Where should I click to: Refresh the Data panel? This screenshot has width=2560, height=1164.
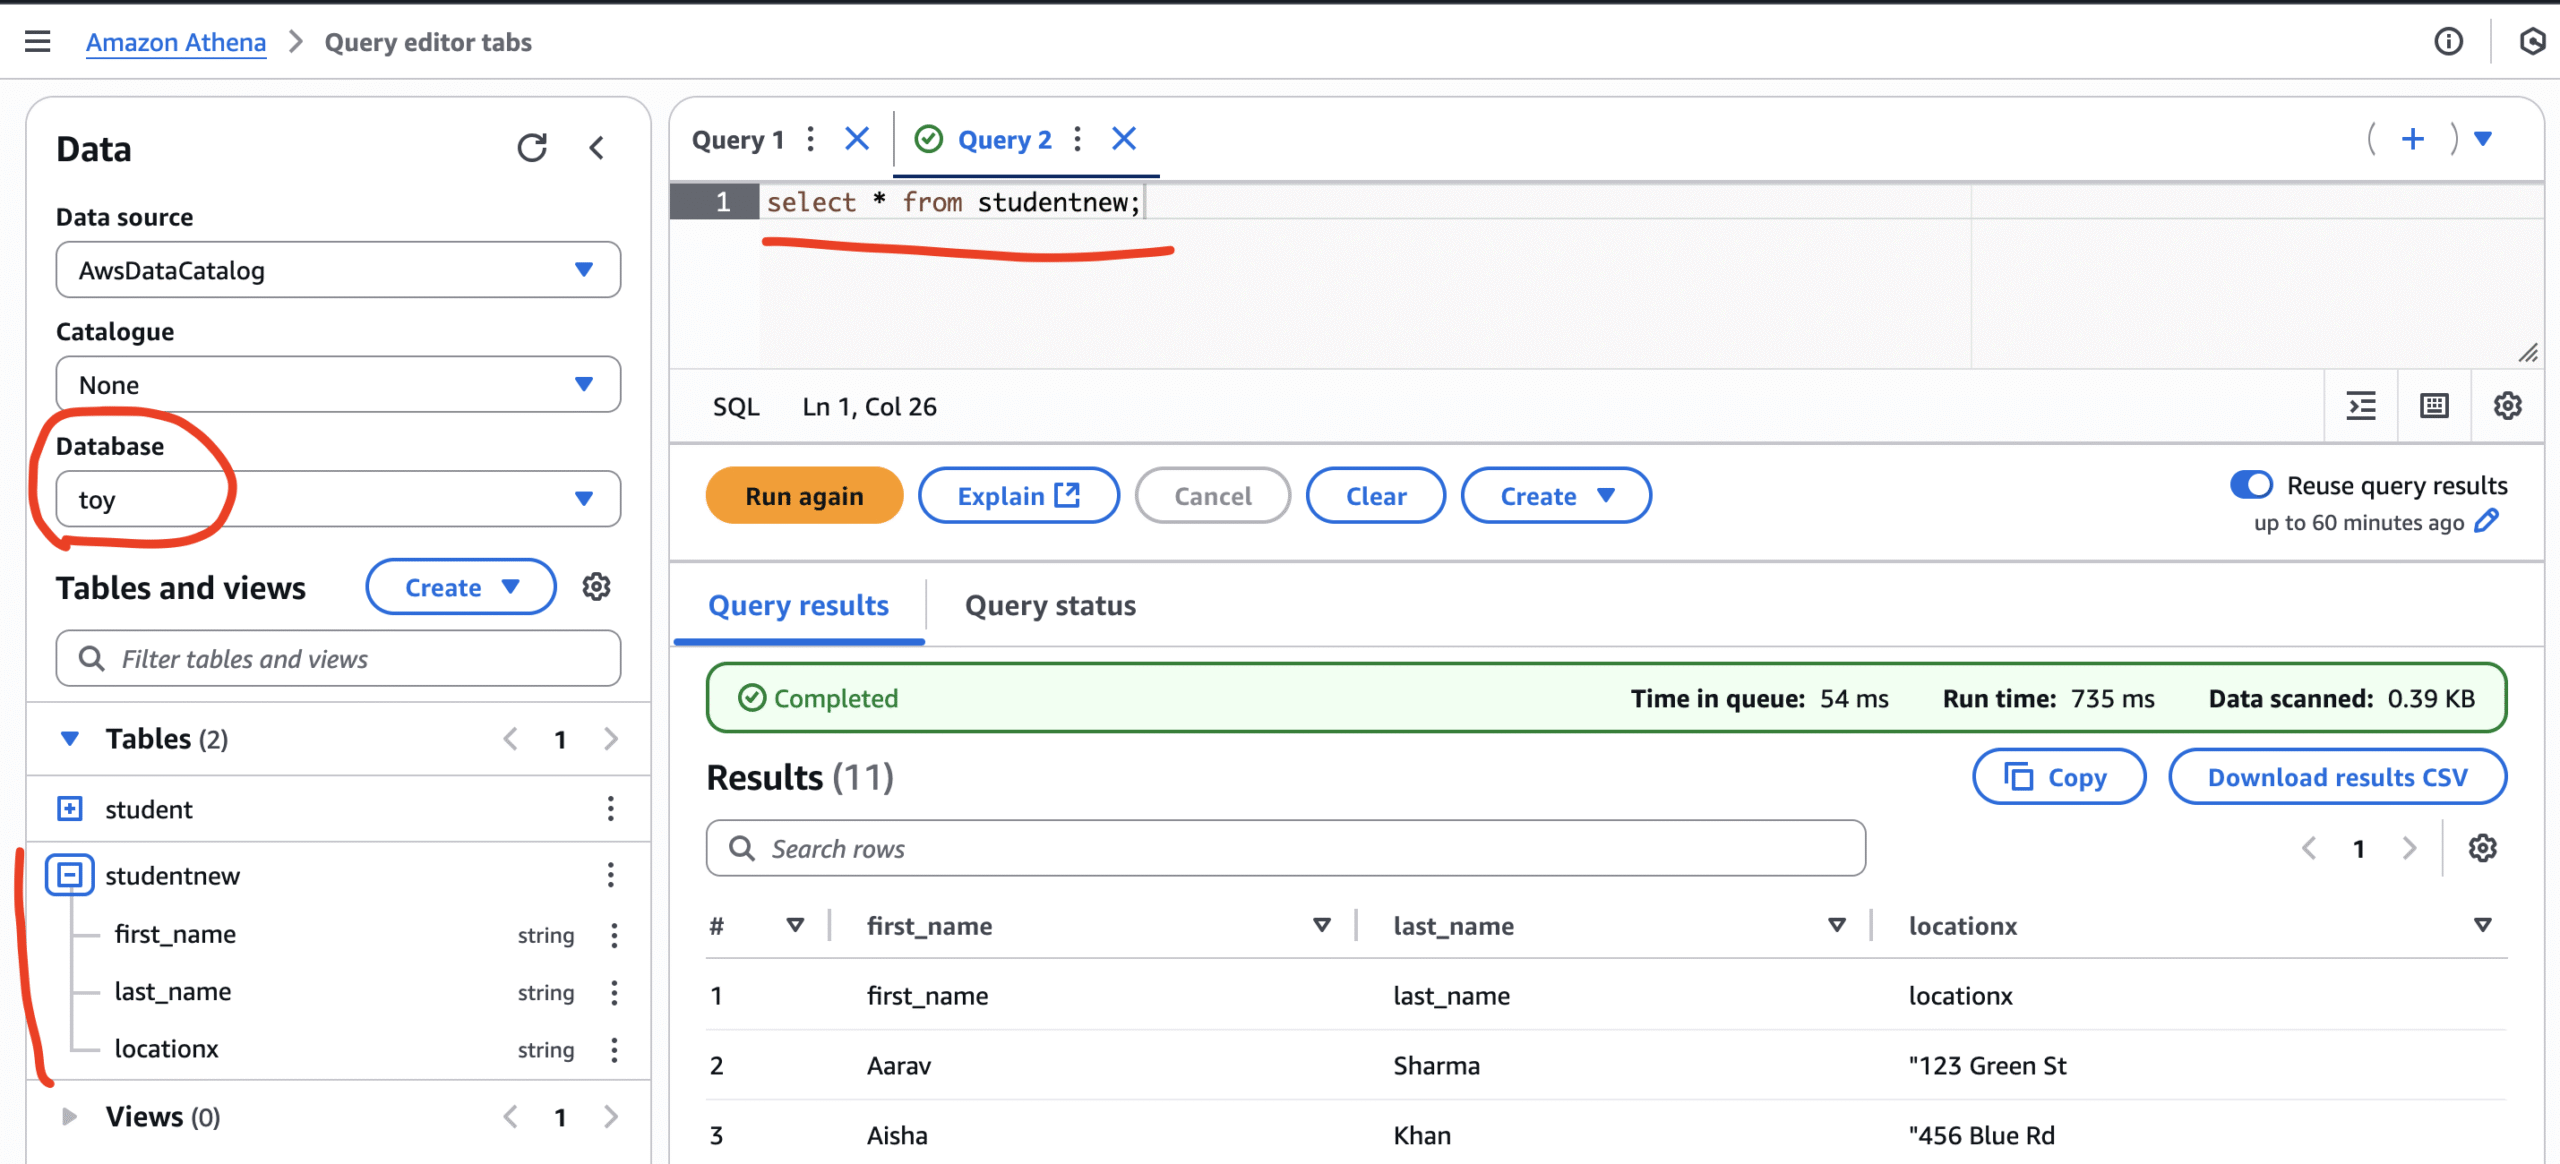point(531,148)
